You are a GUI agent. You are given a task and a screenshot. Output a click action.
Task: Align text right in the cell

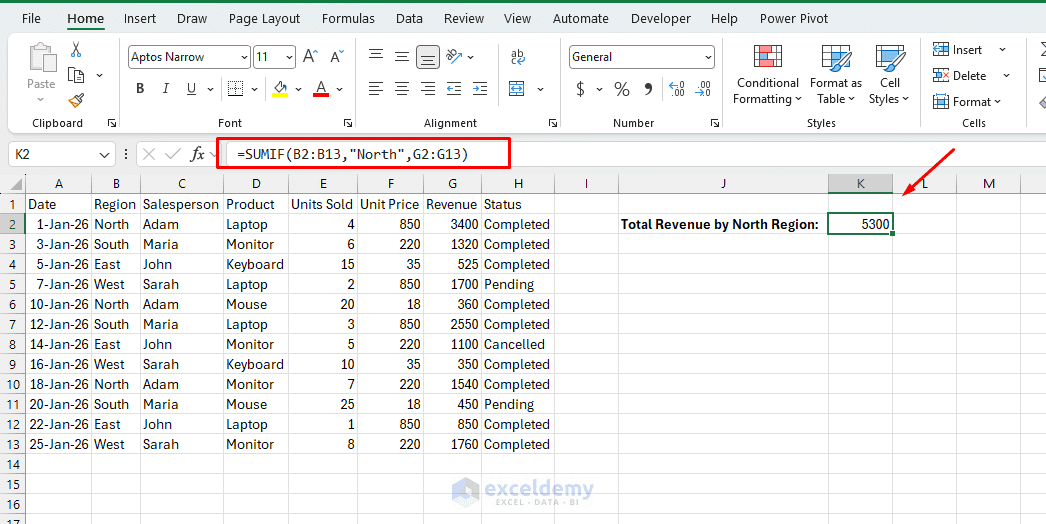[x=428, y=88]
